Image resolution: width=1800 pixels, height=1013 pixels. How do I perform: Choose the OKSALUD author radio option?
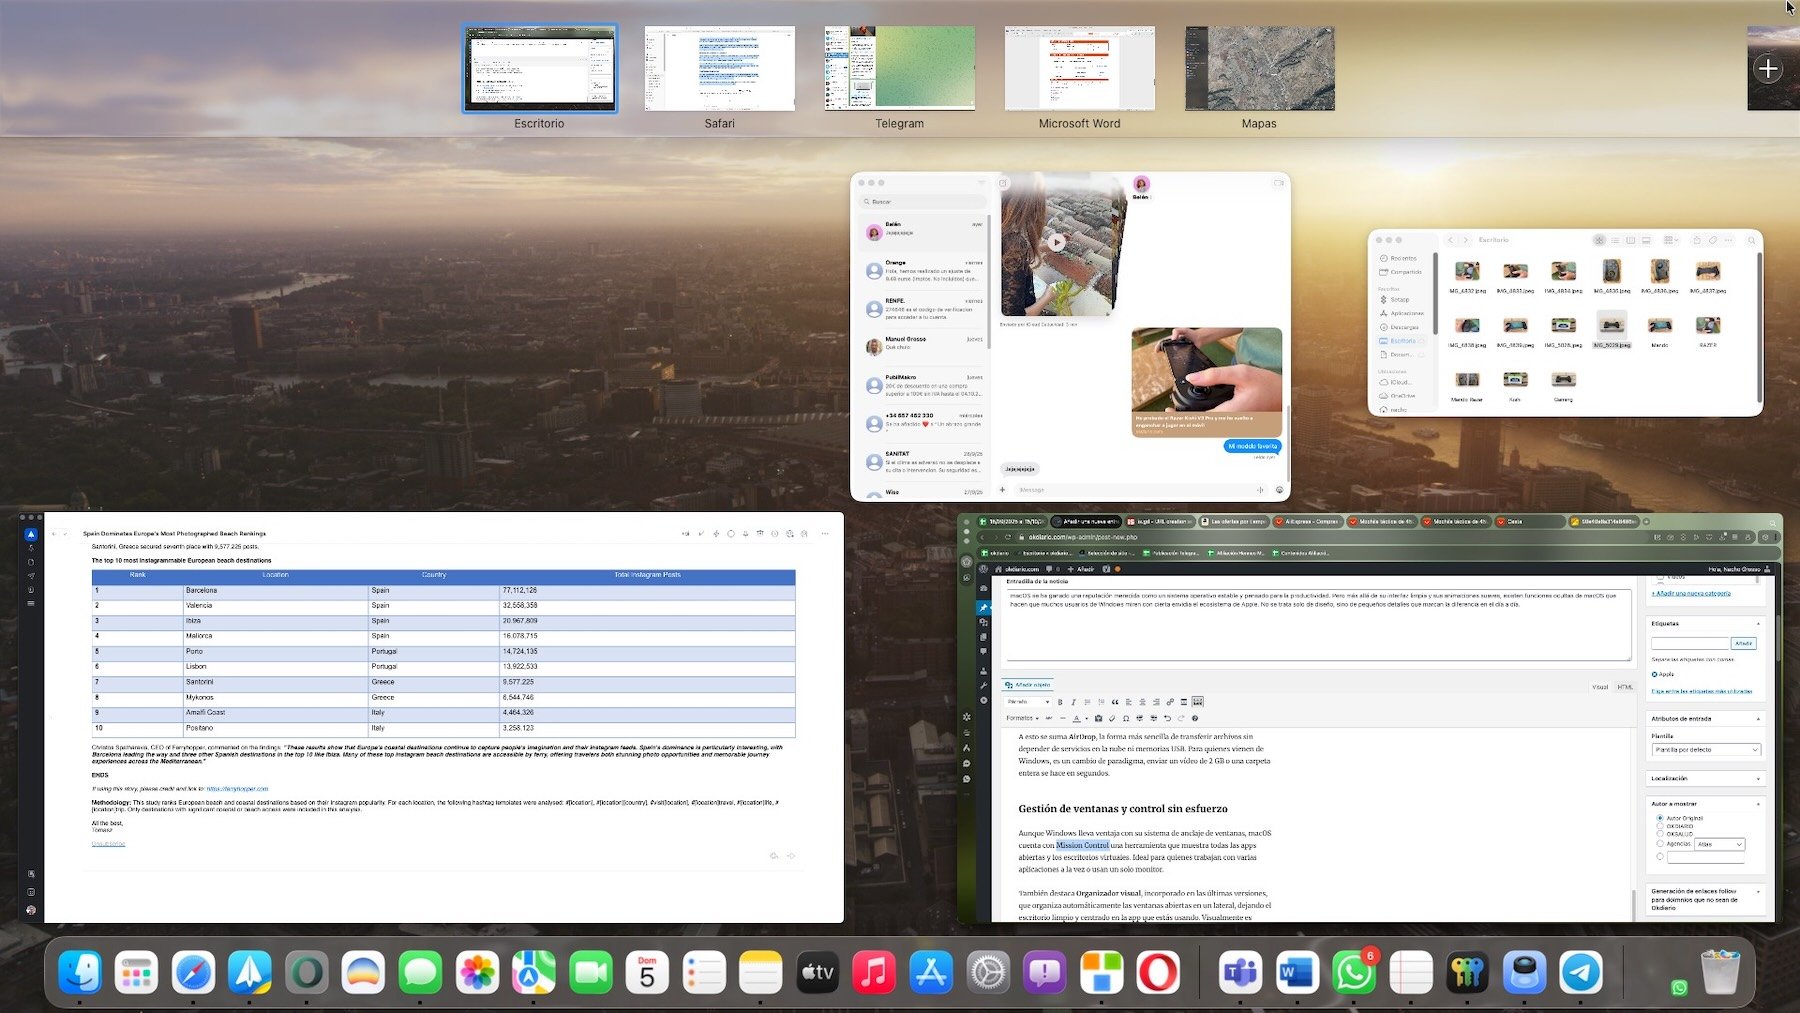[x=1660, y=834]
